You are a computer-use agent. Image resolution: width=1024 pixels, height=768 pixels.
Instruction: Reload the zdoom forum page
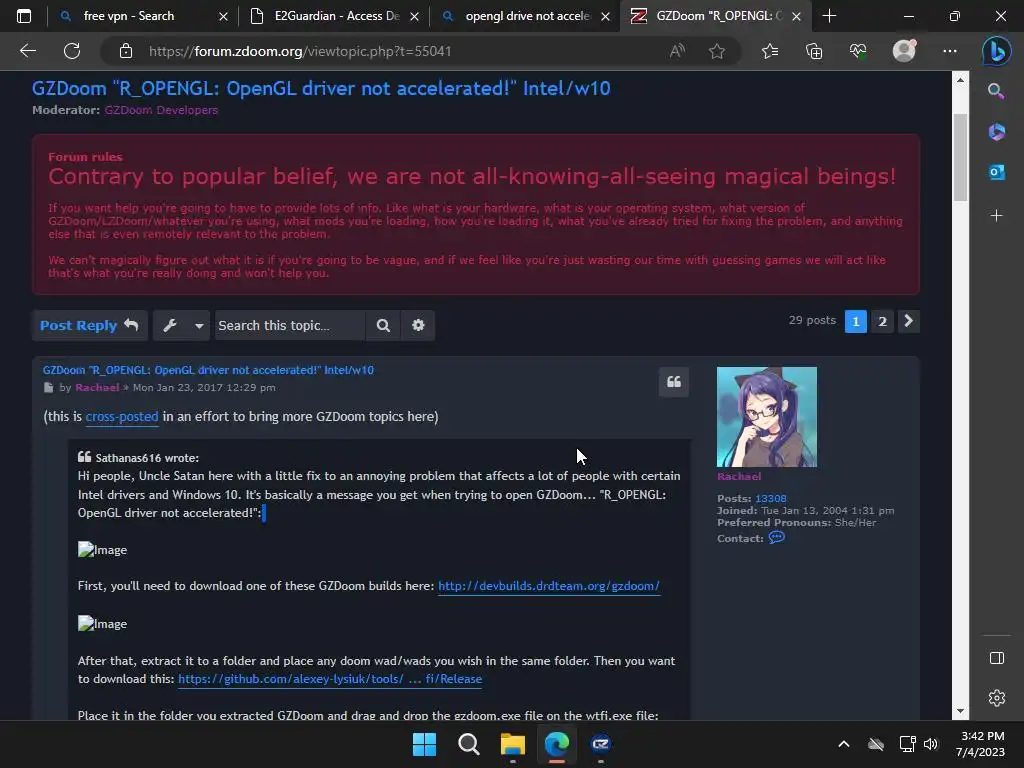point(72,51)
